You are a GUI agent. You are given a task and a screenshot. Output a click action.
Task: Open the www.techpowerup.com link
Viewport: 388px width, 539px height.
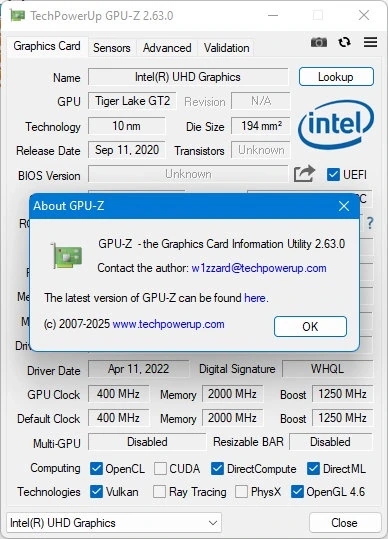pos(168,324)
